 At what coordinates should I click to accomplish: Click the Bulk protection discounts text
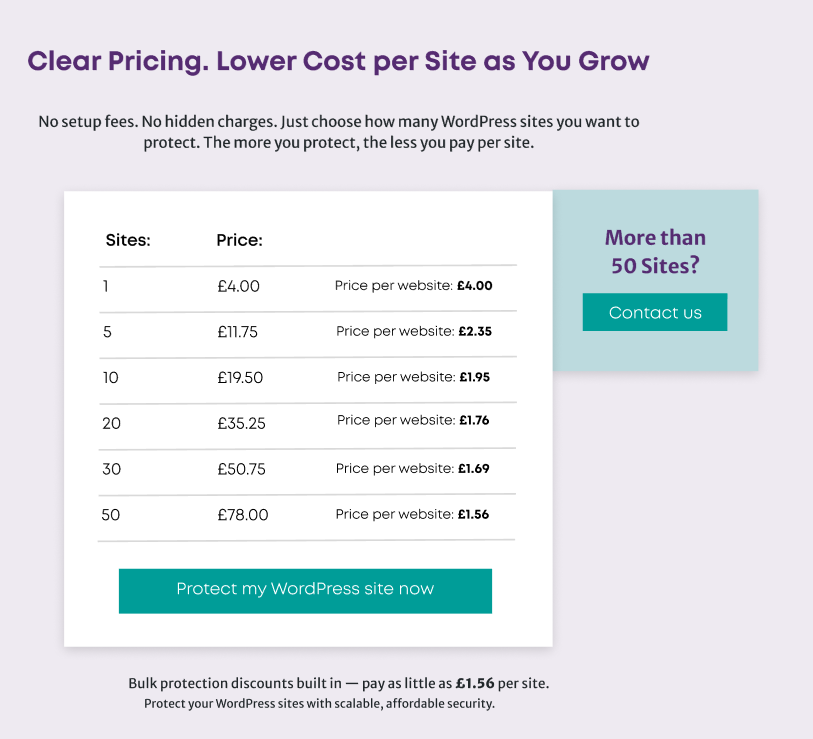(x=338, y=684)
